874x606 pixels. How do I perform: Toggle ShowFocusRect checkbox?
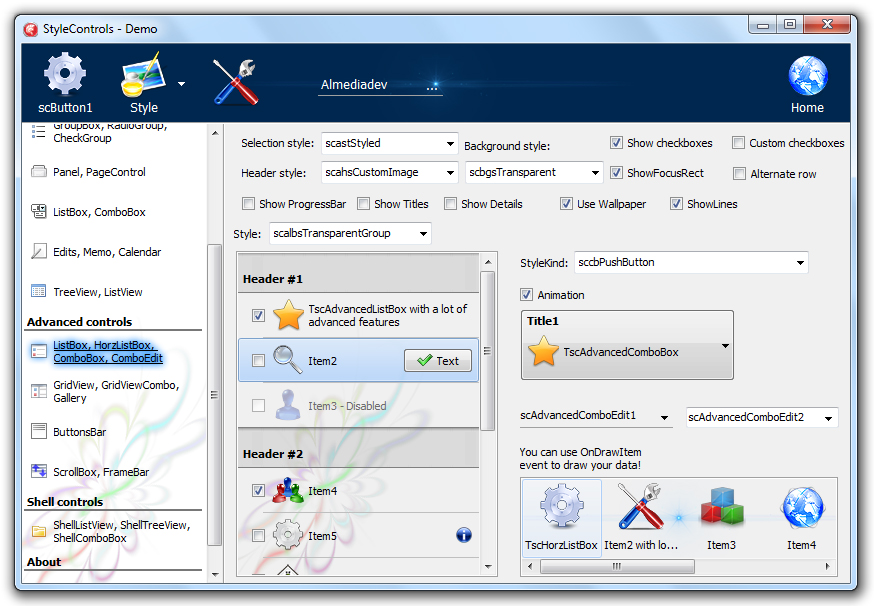click(x=616, y=173)
